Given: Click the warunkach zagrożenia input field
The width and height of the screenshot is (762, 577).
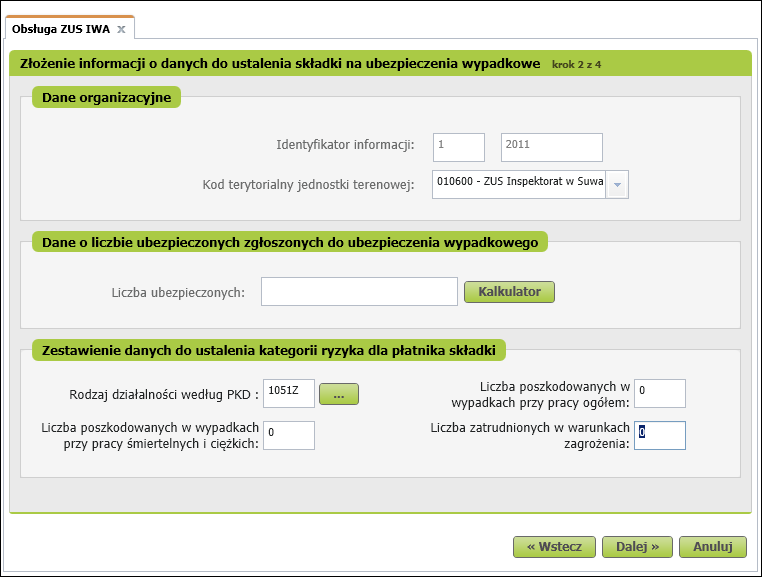Looking at the screenshot, I should point(659,435).
